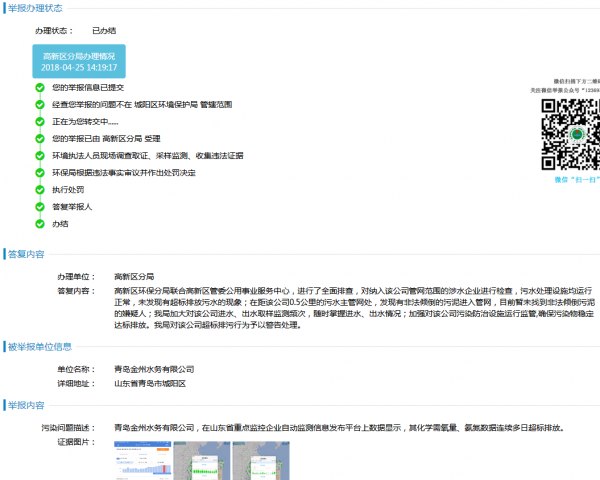This screenshot has height=480, width=600.
Task: Click step text 环保局根据违法事实审议并作出处罚决定
Action: tap(124, 173)
